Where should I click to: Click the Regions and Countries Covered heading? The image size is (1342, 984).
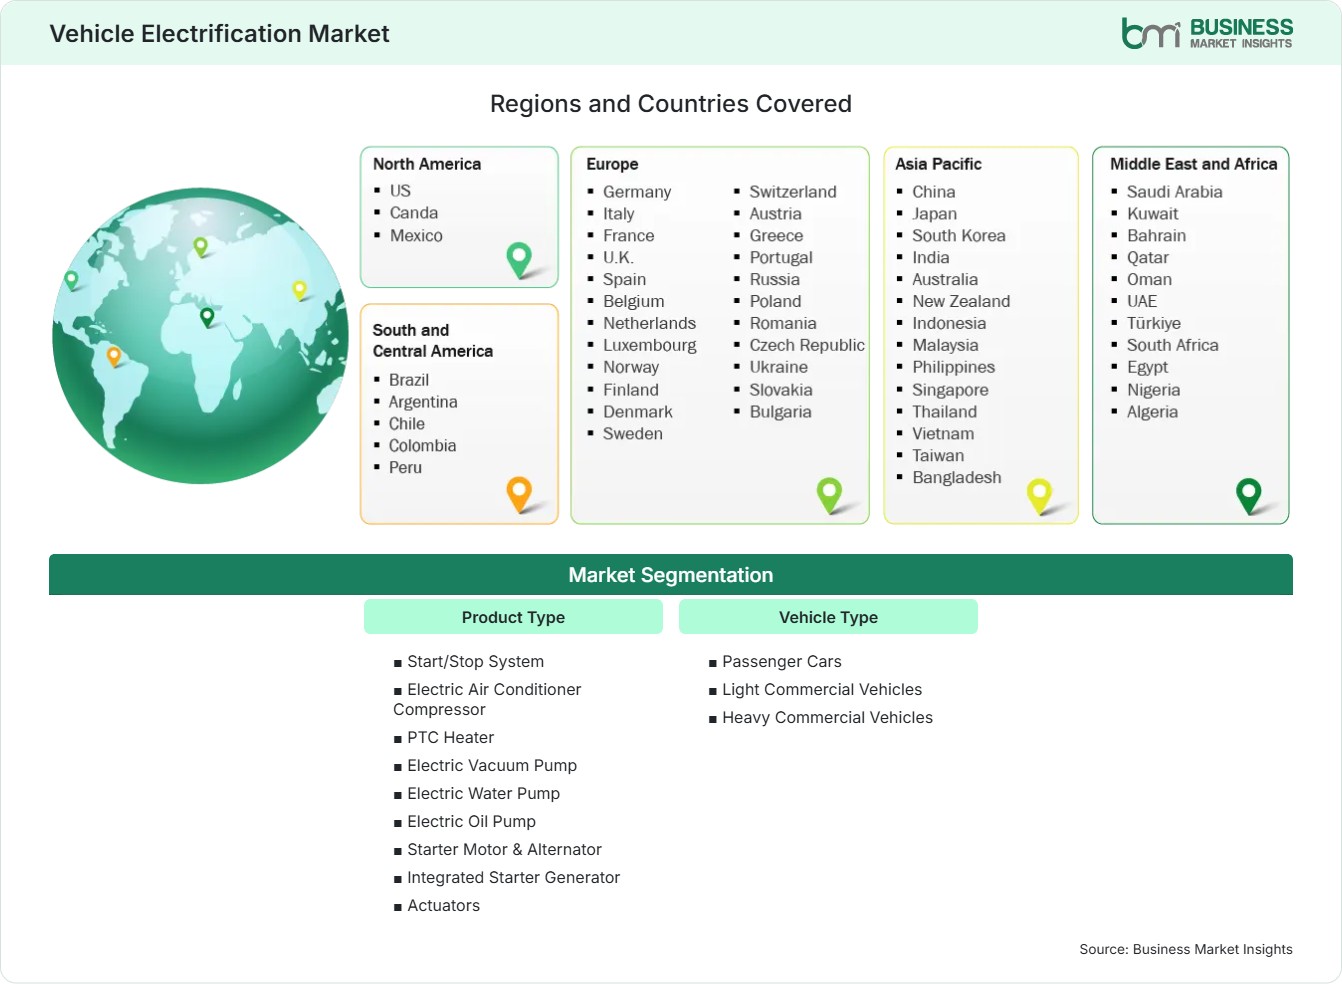coord(671,104)
